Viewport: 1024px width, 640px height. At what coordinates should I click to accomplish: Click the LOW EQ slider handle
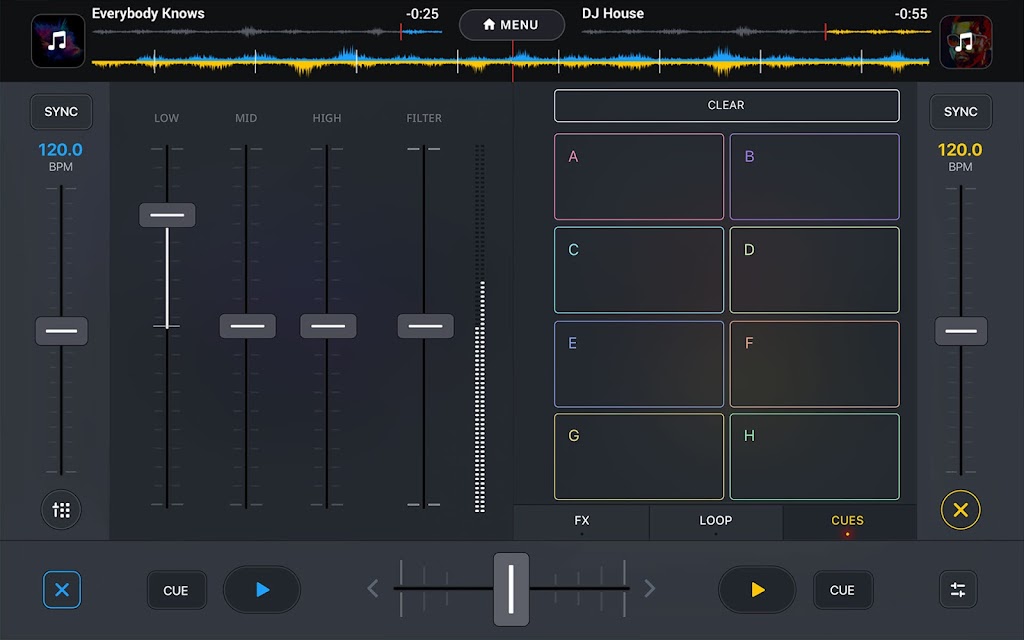click(167, 215)
